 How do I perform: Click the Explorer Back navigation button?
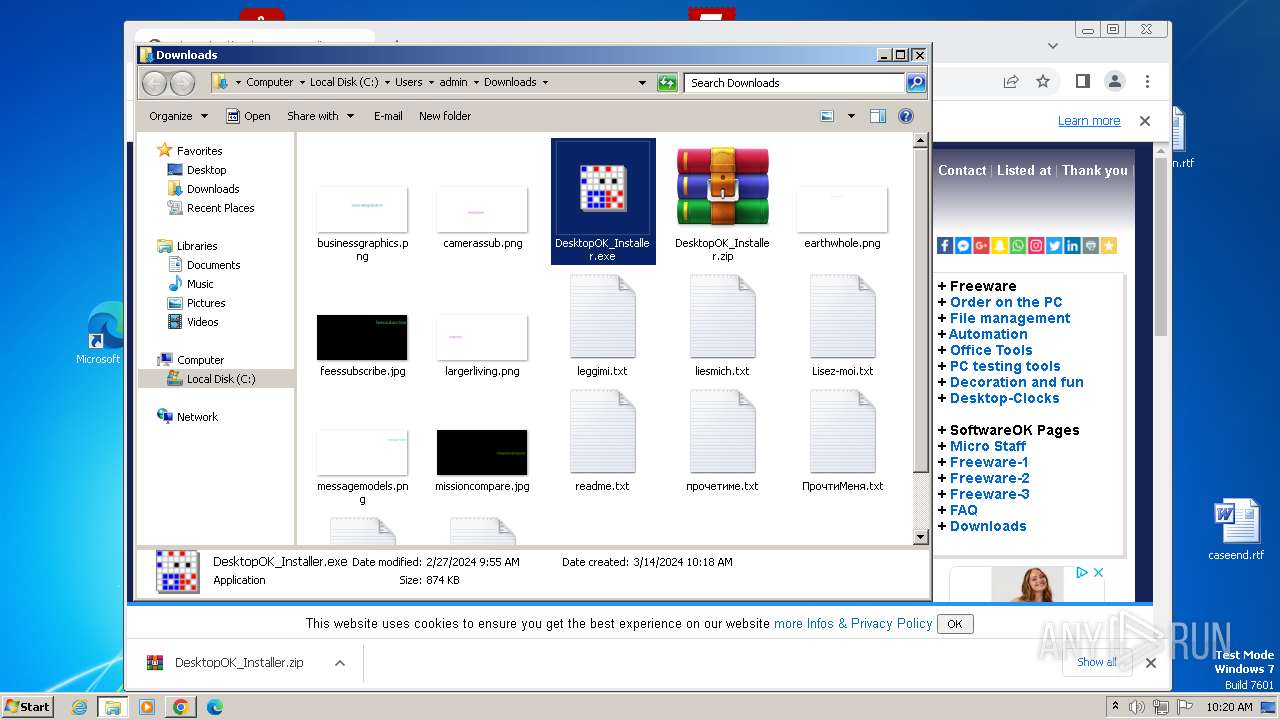point(155,83)
